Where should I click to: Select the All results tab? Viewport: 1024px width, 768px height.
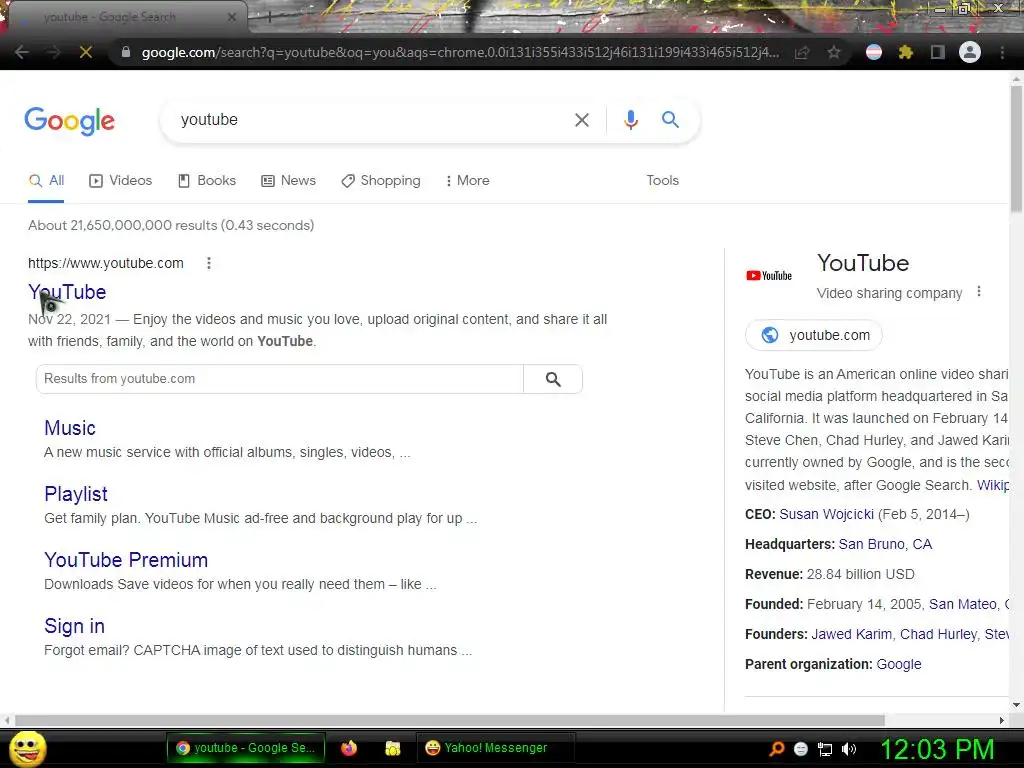pos(46,181)
